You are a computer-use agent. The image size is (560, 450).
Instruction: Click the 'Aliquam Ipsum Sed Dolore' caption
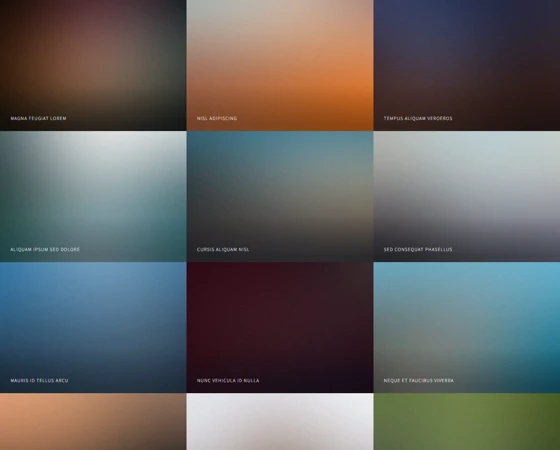[x=45, y=249]
